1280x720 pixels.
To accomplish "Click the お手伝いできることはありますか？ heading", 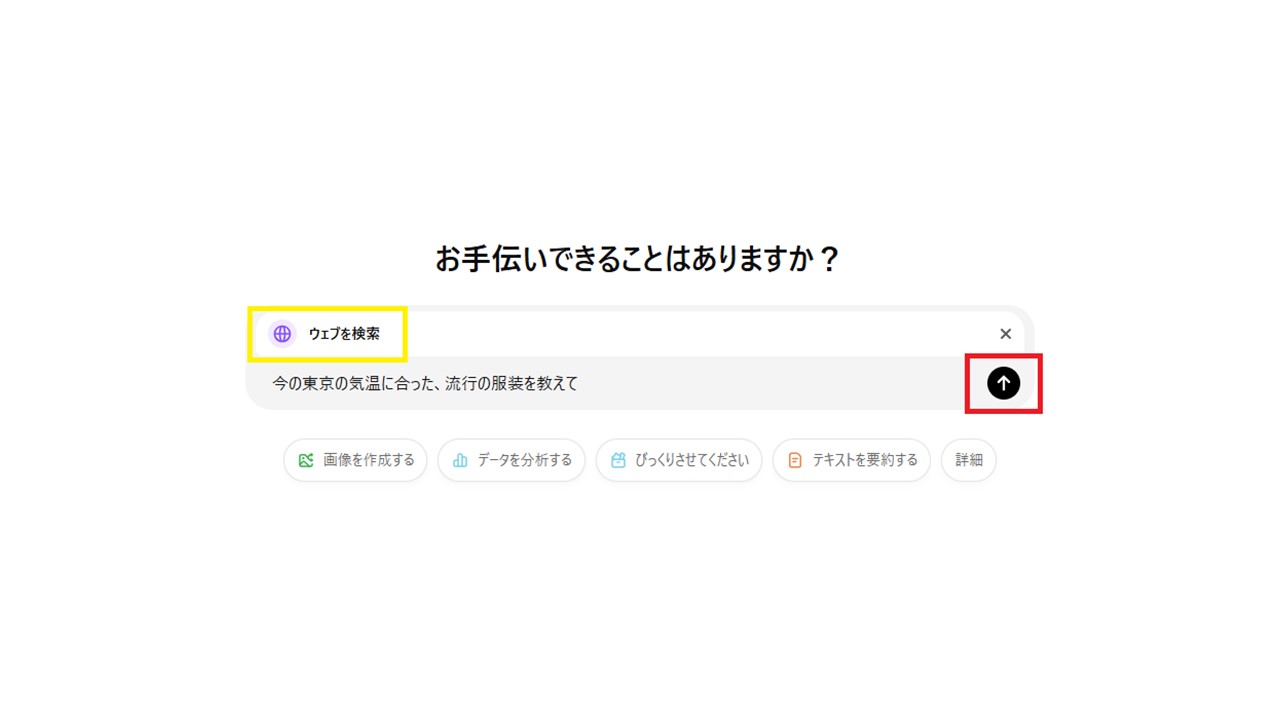I will pyautogui.click(x=639, y=260).
